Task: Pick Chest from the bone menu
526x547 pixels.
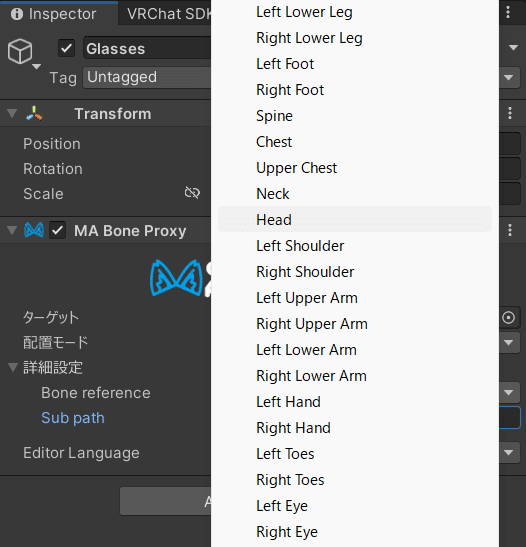Action: tap(355, 142)
